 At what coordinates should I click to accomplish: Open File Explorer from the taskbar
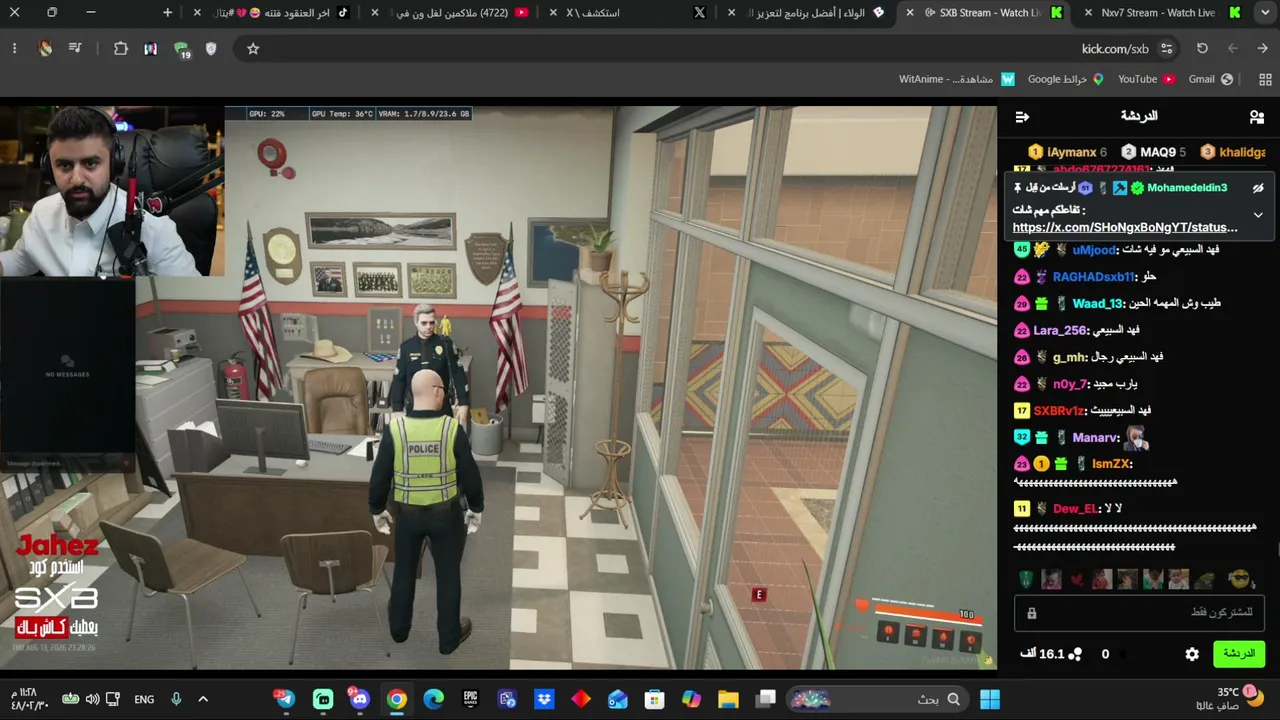click(x=728, y=699)
